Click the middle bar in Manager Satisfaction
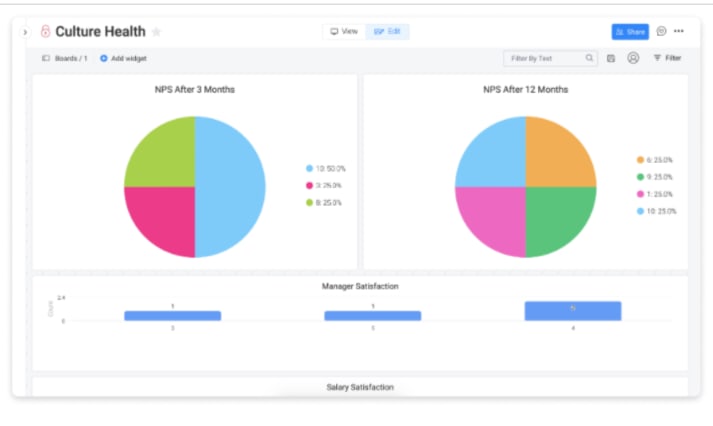The height and width of the screenshot is (426, 713). [373, 316]
